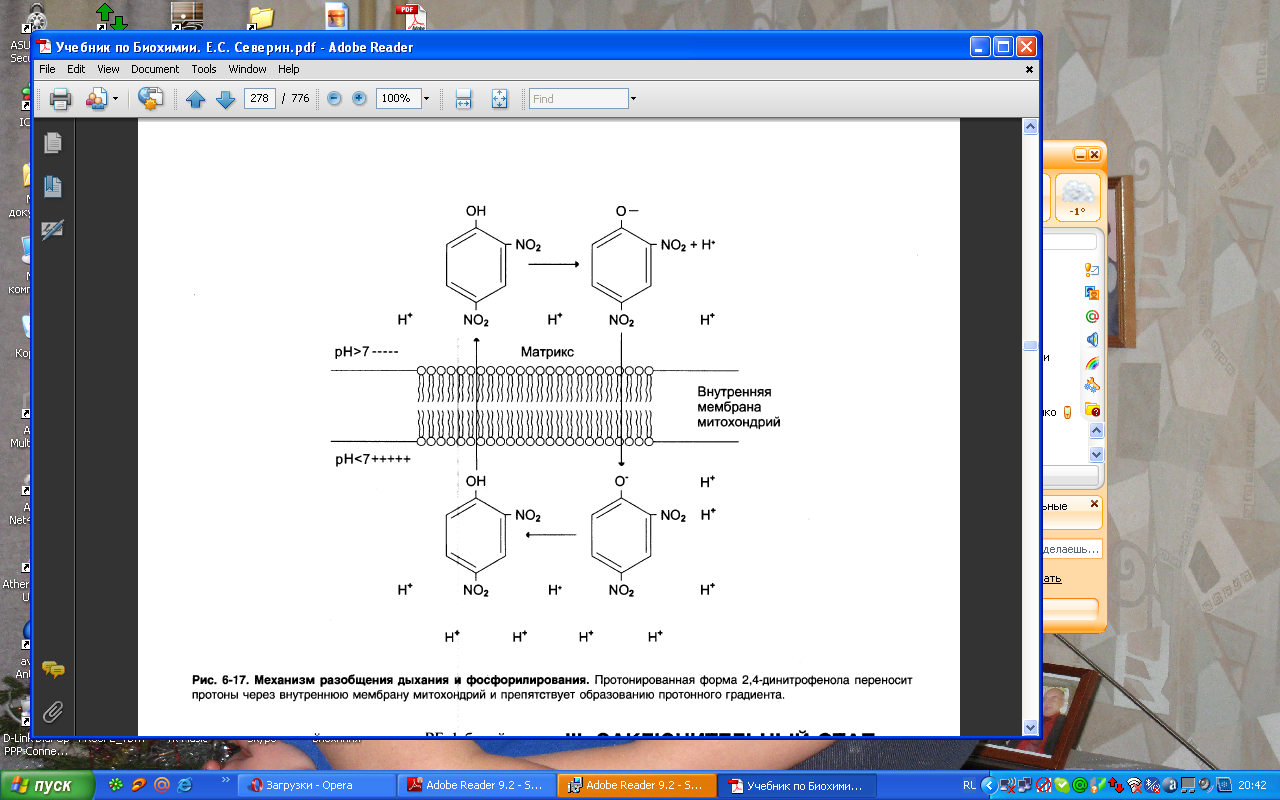Switch to Учебник по Биохимии taskbar button
This screenshot has width=1280, height=800.
coord(798,785)
